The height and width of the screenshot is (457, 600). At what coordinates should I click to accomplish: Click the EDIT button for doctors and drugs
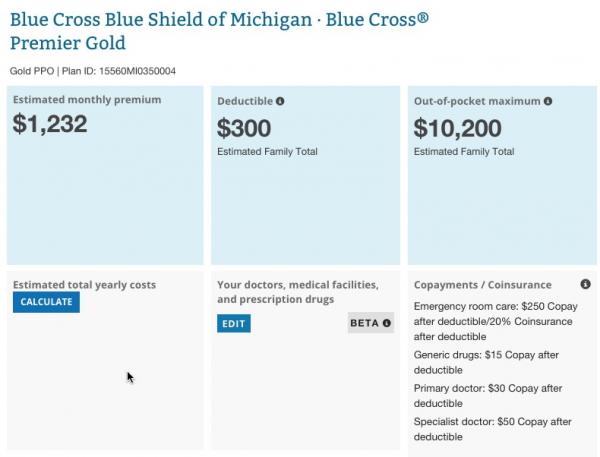tap(234, 323)
